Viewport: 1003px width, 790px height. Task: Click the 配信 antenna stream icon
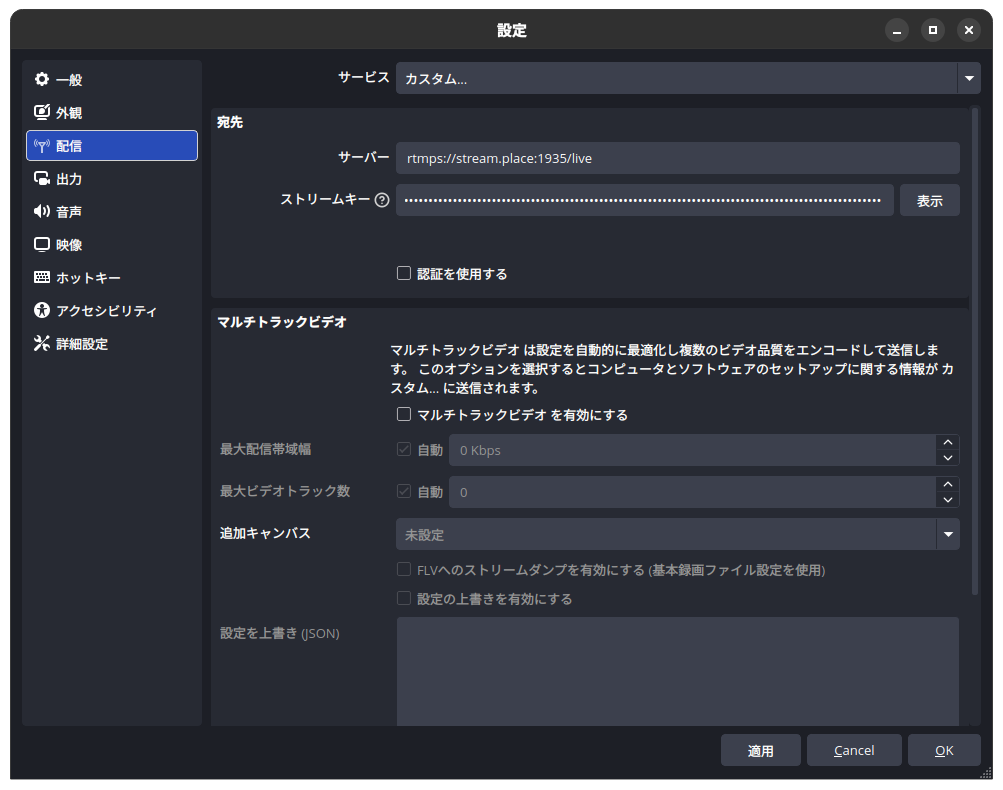click(x=41, y=146)
